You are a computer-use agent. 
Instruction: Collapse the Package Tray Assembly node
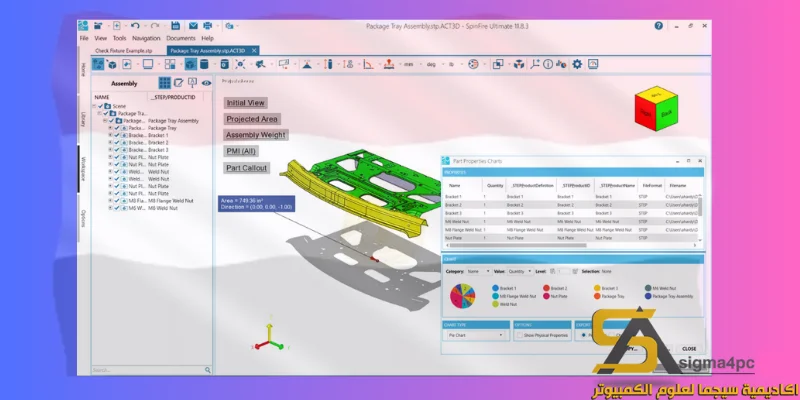pyautogui.click(x=105, y=121)
